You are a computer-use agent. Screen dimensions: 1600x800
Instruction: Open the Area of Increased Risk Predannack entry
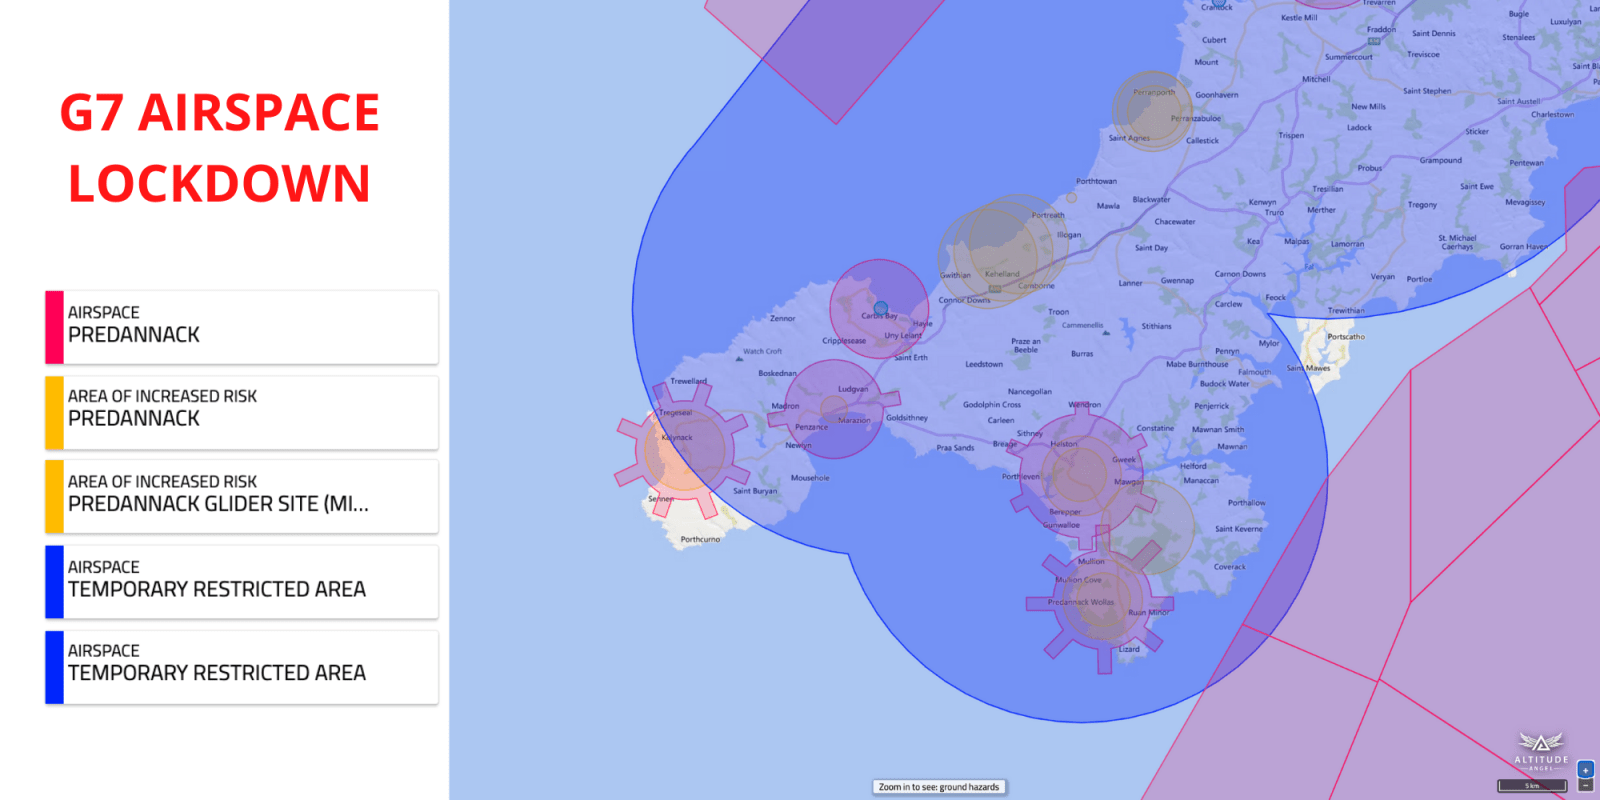(242, 412)
